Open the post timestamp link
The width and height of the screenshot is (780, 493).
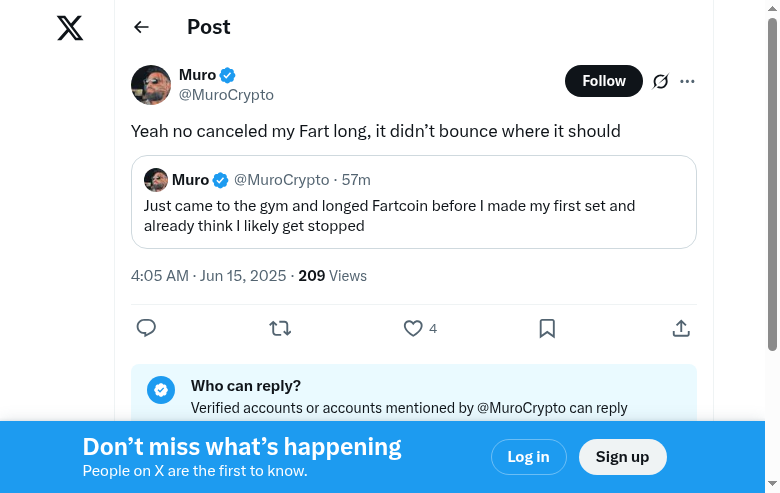pyautogui.click(x=209, y=276)
